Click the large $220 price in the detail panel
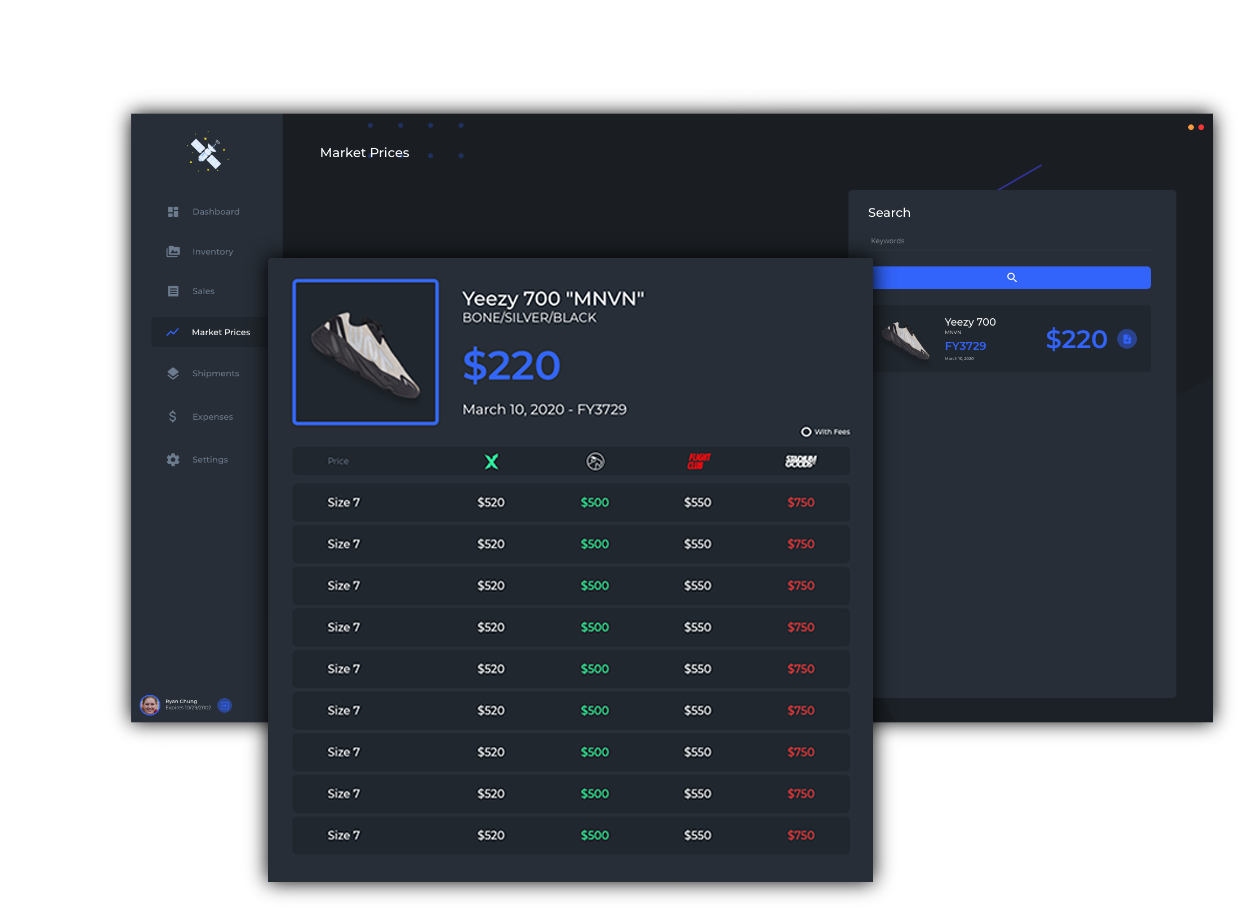 tap(511, 365)
